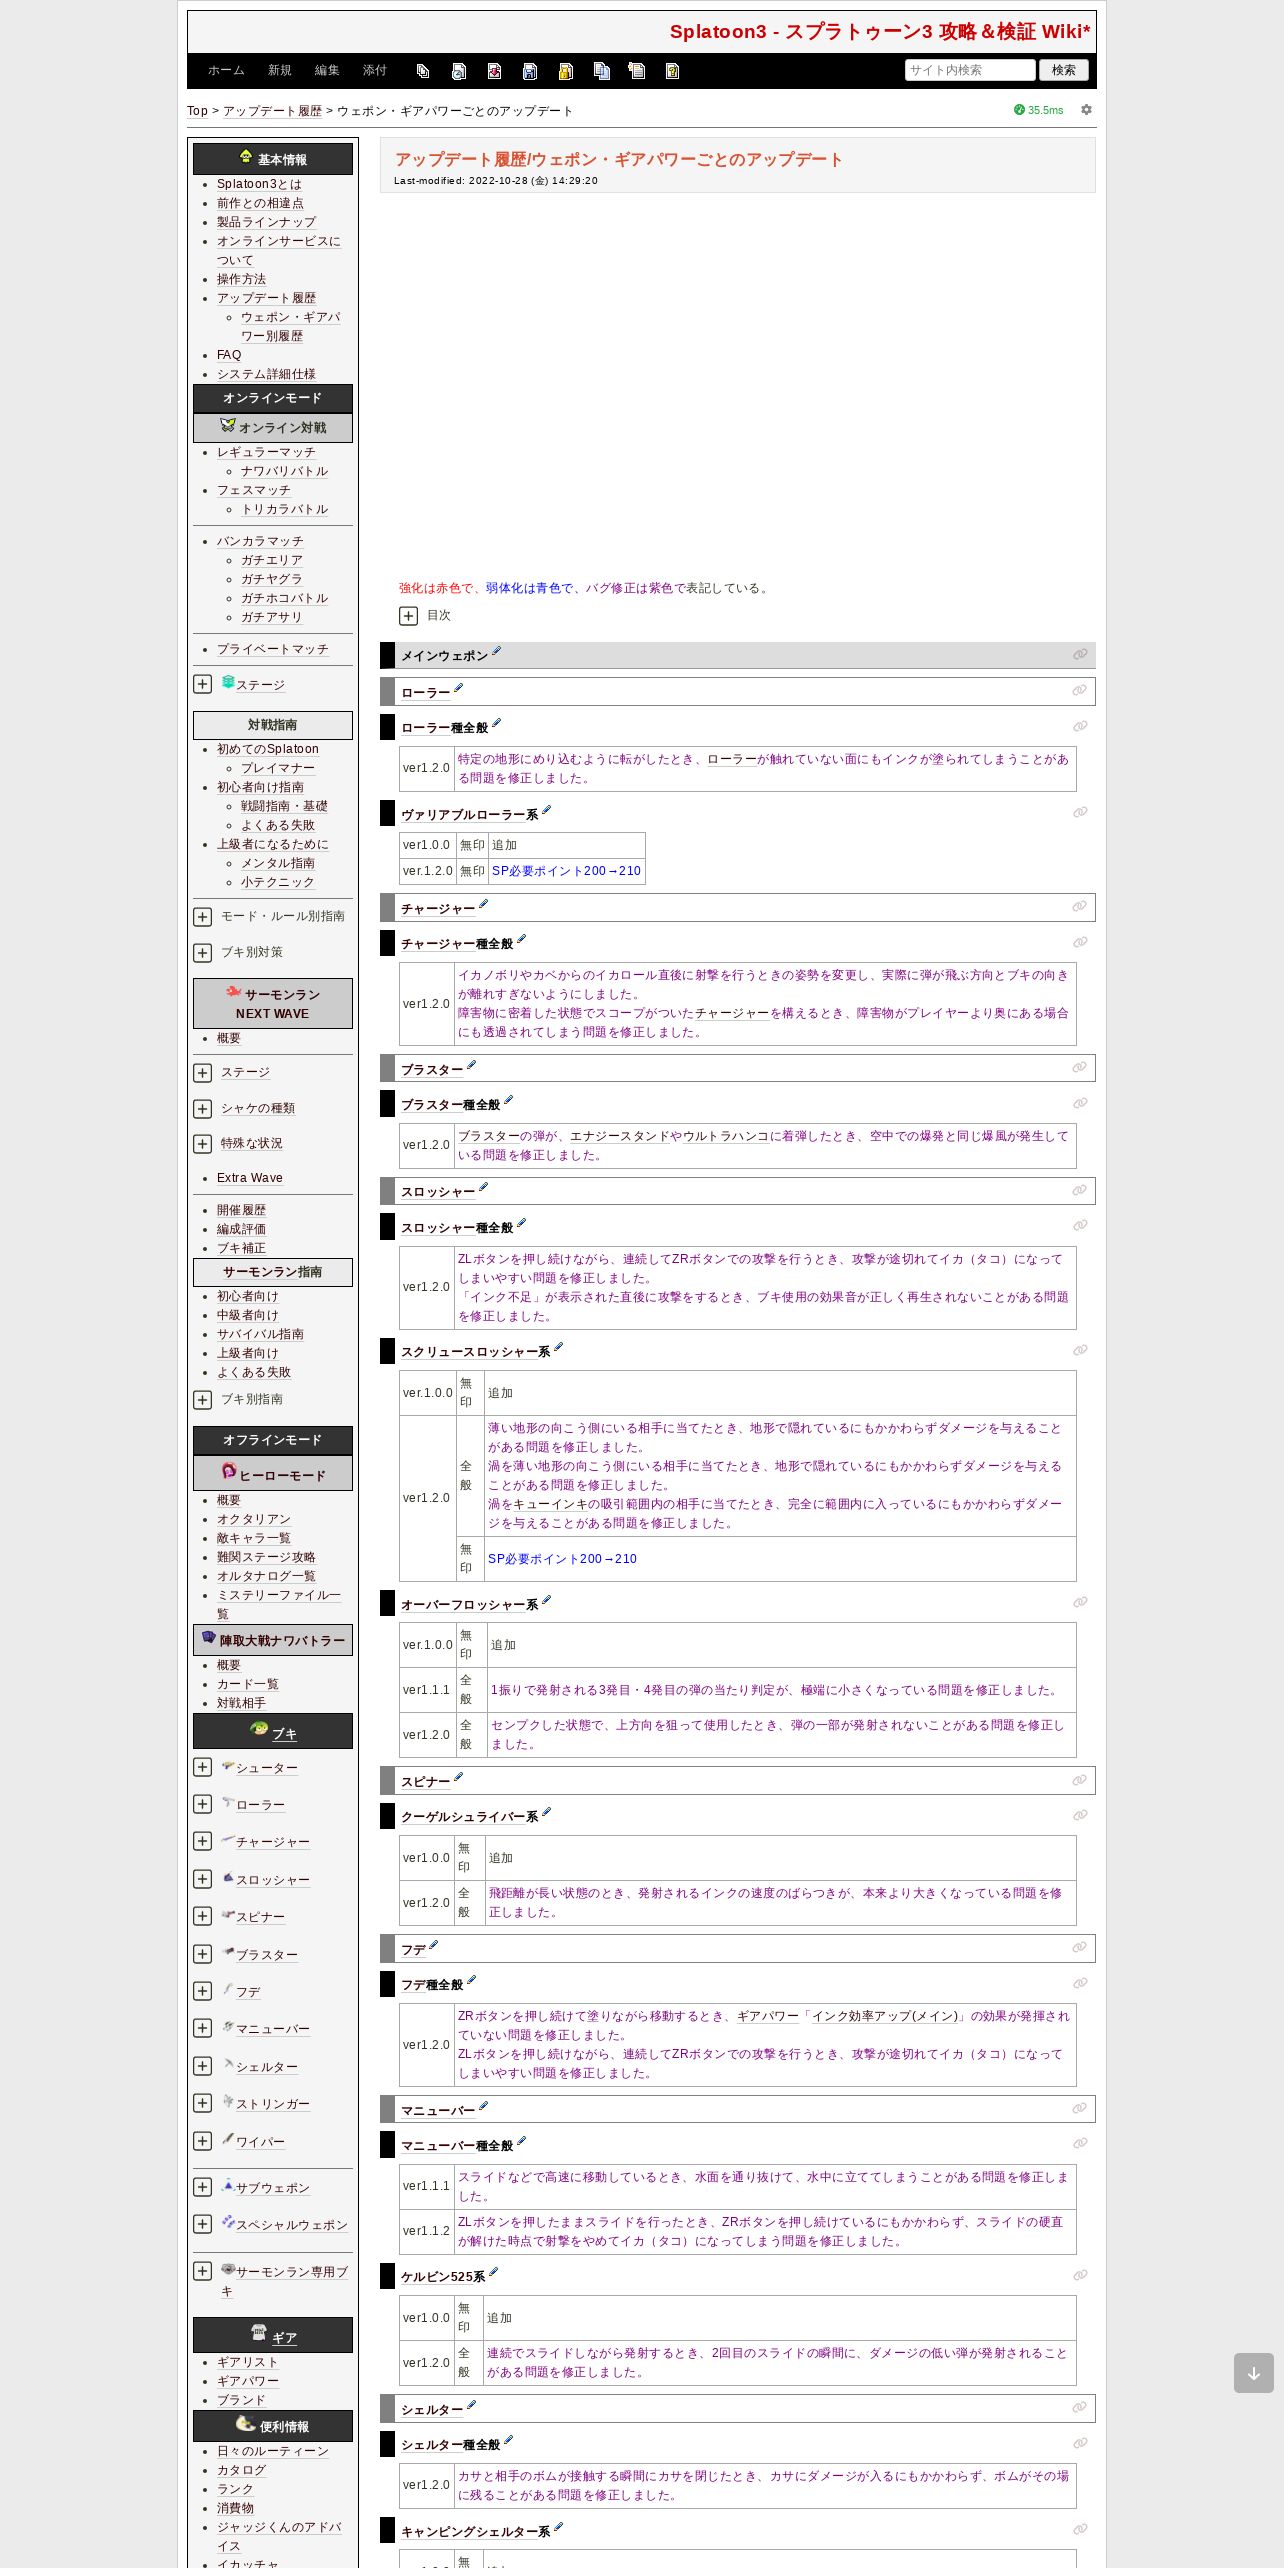The height and width of the screenshot is (2568, 1284).
Task: Click the freeze page lock icon in the toolbar
Action: (565, 71)
